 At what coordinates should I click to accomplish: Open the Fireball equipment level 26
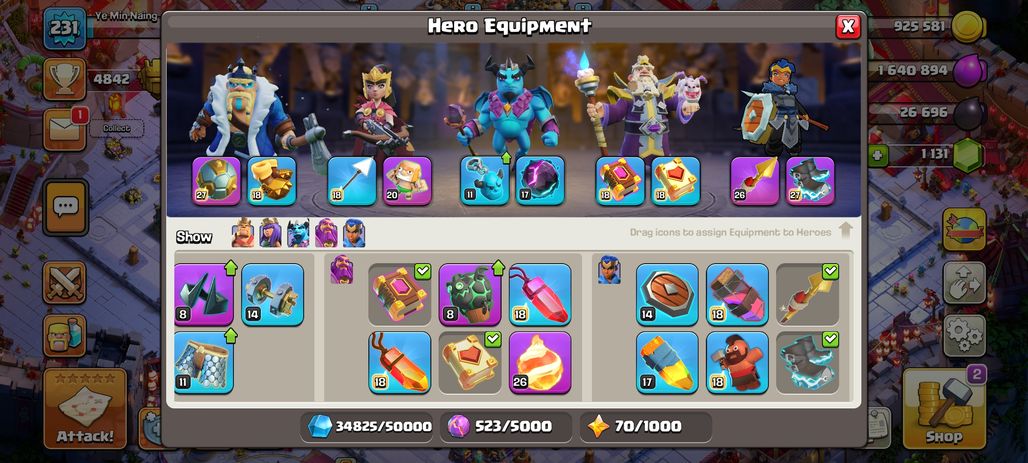[x=540, y=362]
